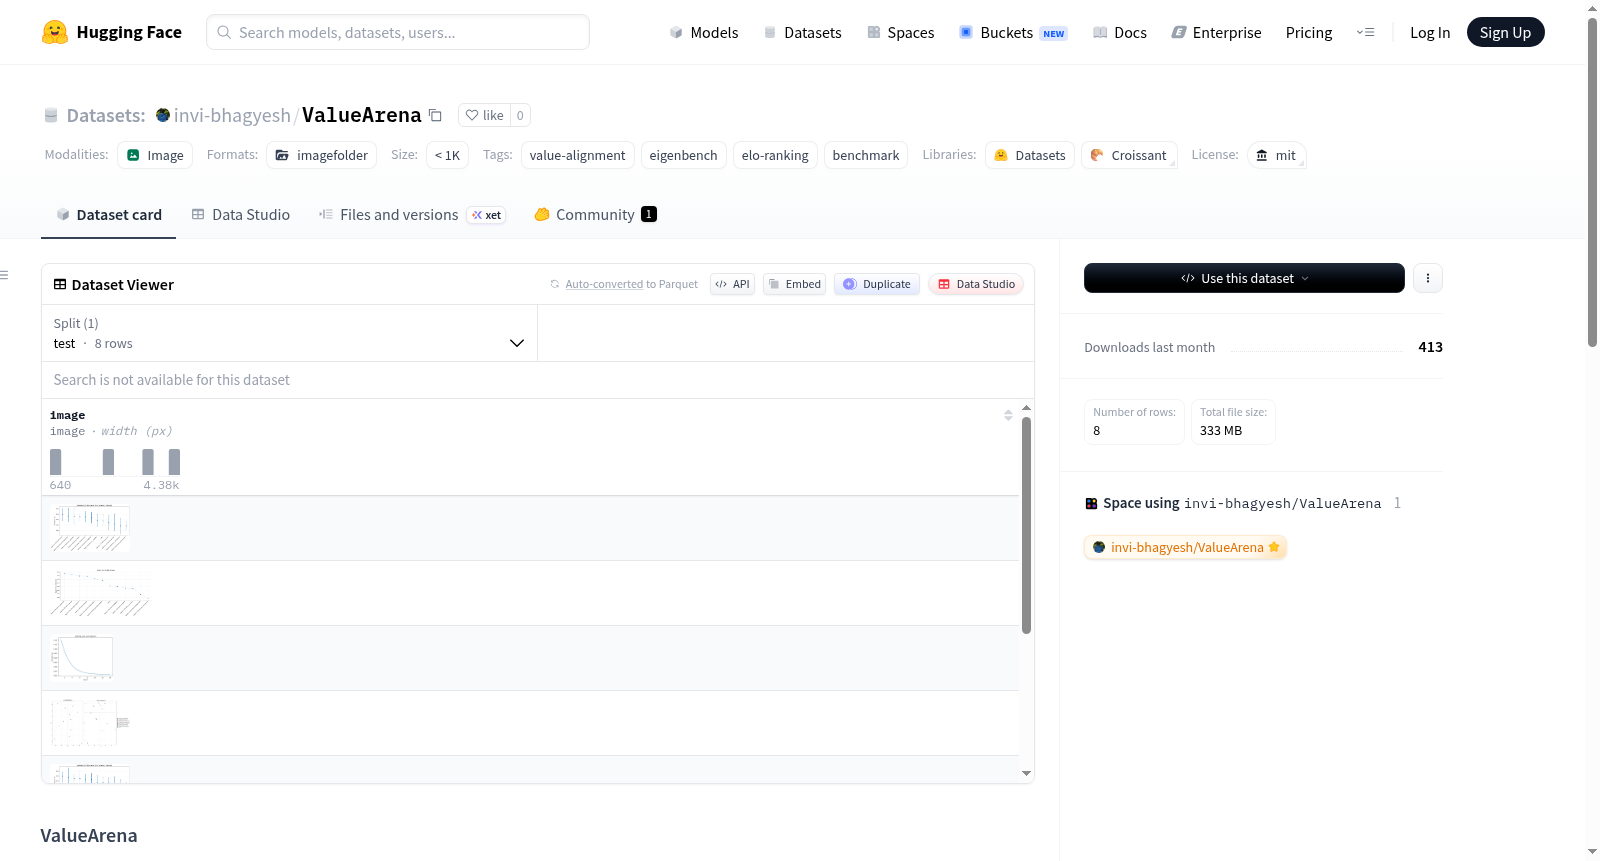Select the imagefolder format tag
The image size is (1600, 861).
tap(321, 155)
